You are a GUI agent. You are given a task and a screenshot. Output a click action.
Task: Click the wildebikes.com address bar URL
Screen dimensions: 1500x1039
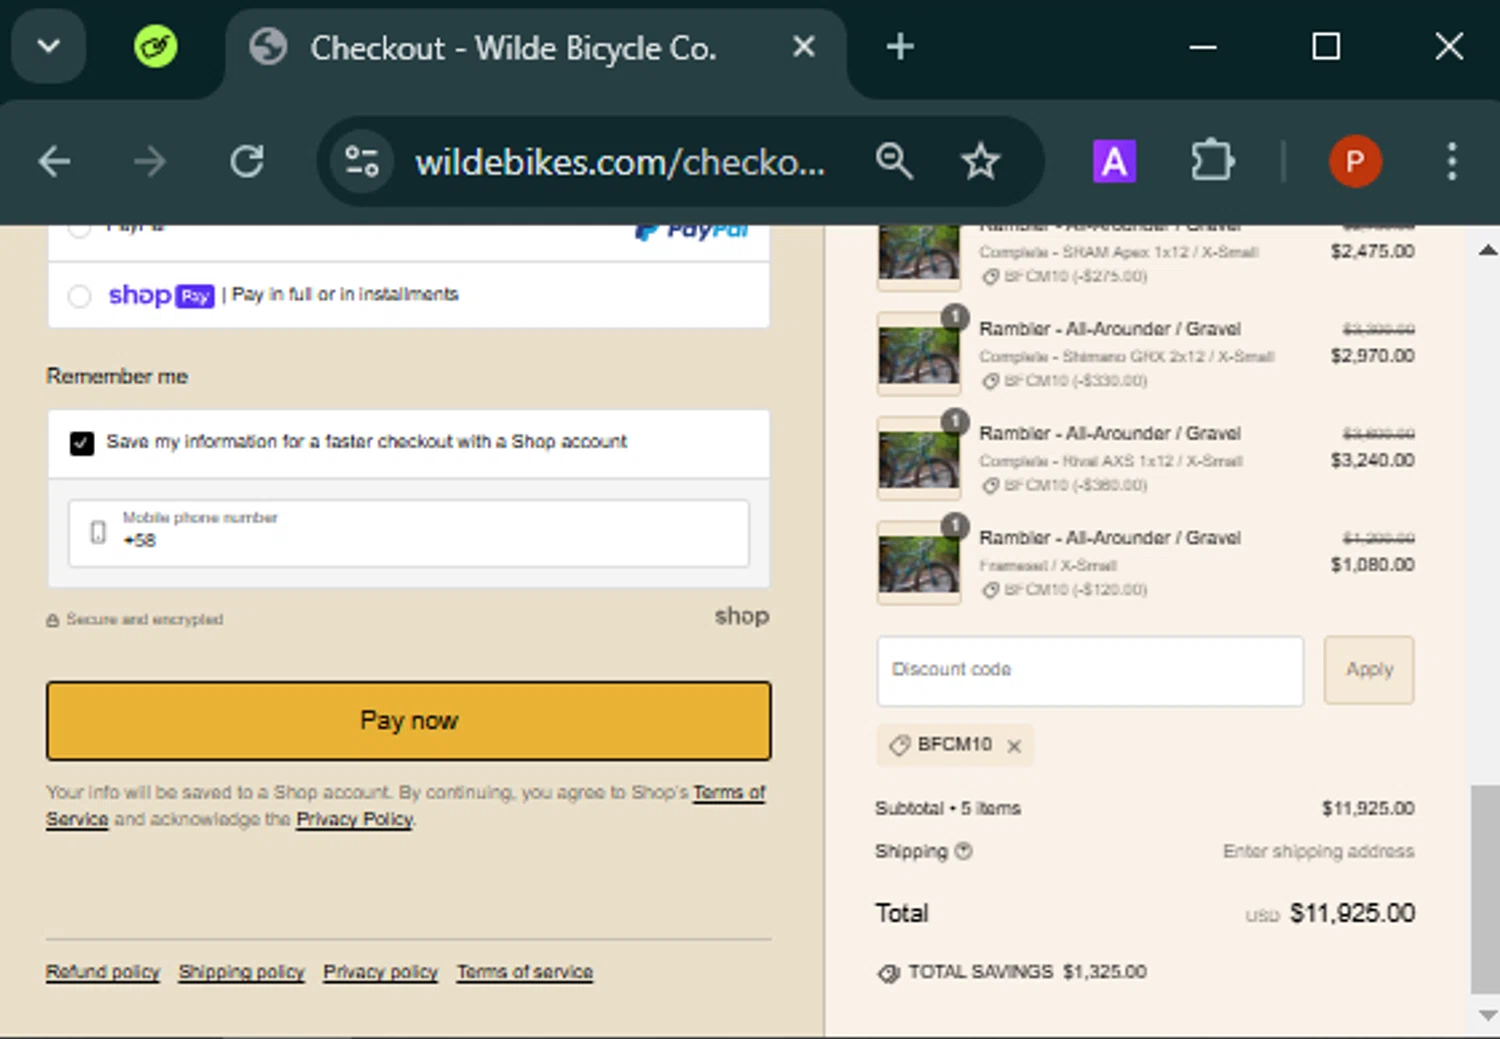pyautogui.click(x=620, y=161)
